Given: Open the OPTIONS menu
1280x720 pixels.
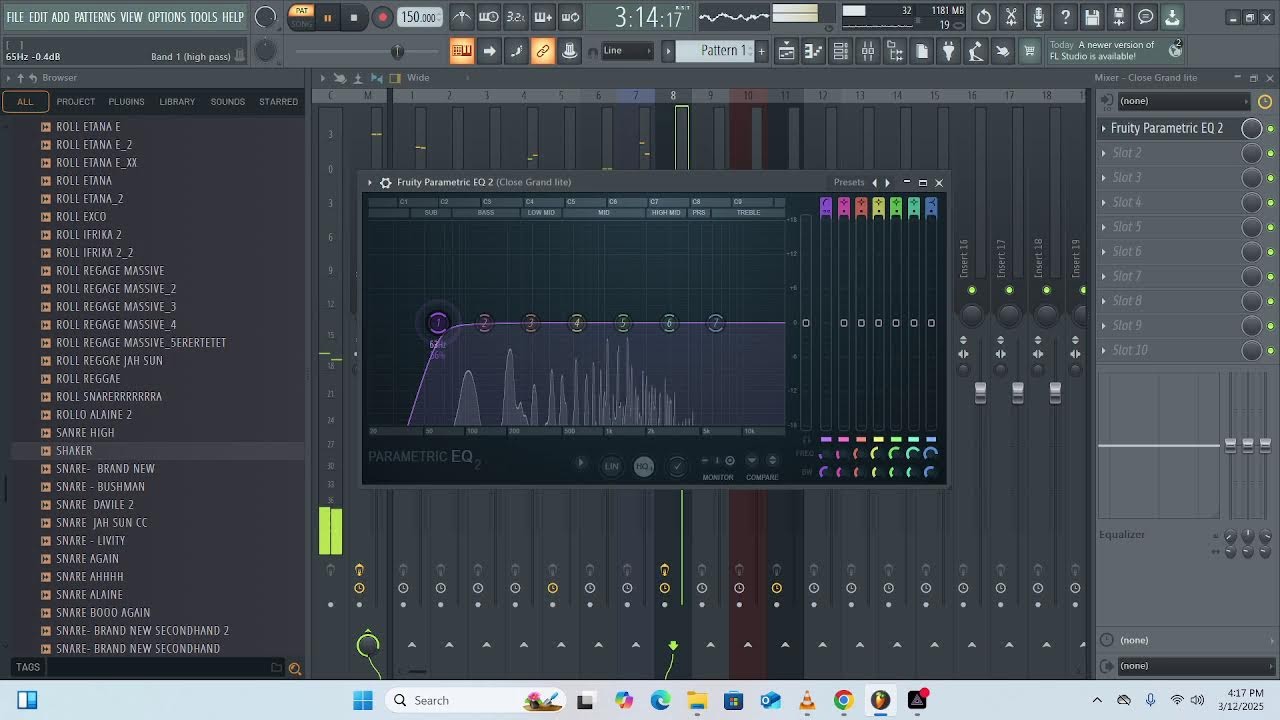Looking at the screenshot, I should point(167,17).
